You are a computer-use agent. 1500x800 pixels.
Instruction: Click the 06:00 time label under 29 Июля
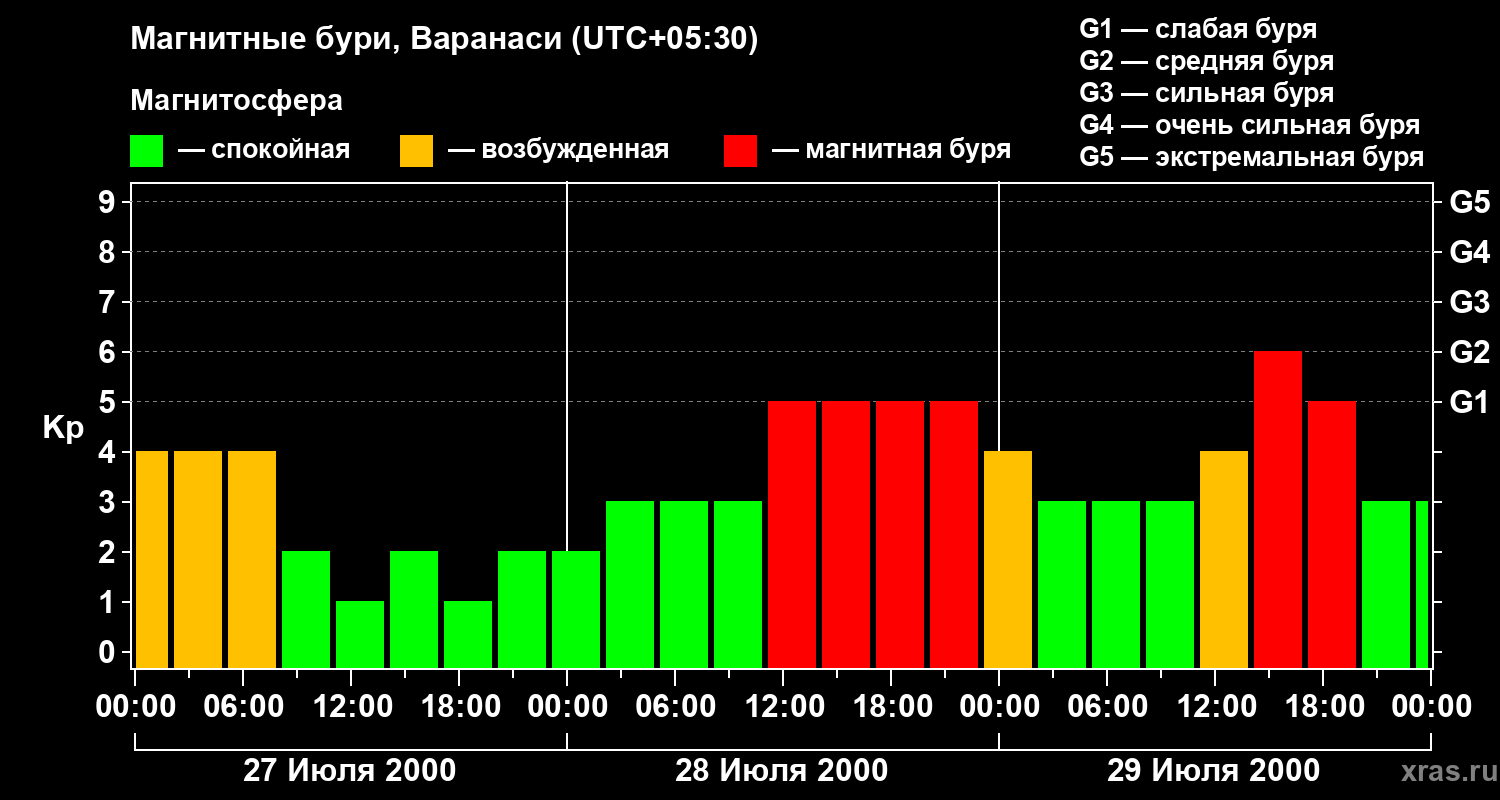1107,706
